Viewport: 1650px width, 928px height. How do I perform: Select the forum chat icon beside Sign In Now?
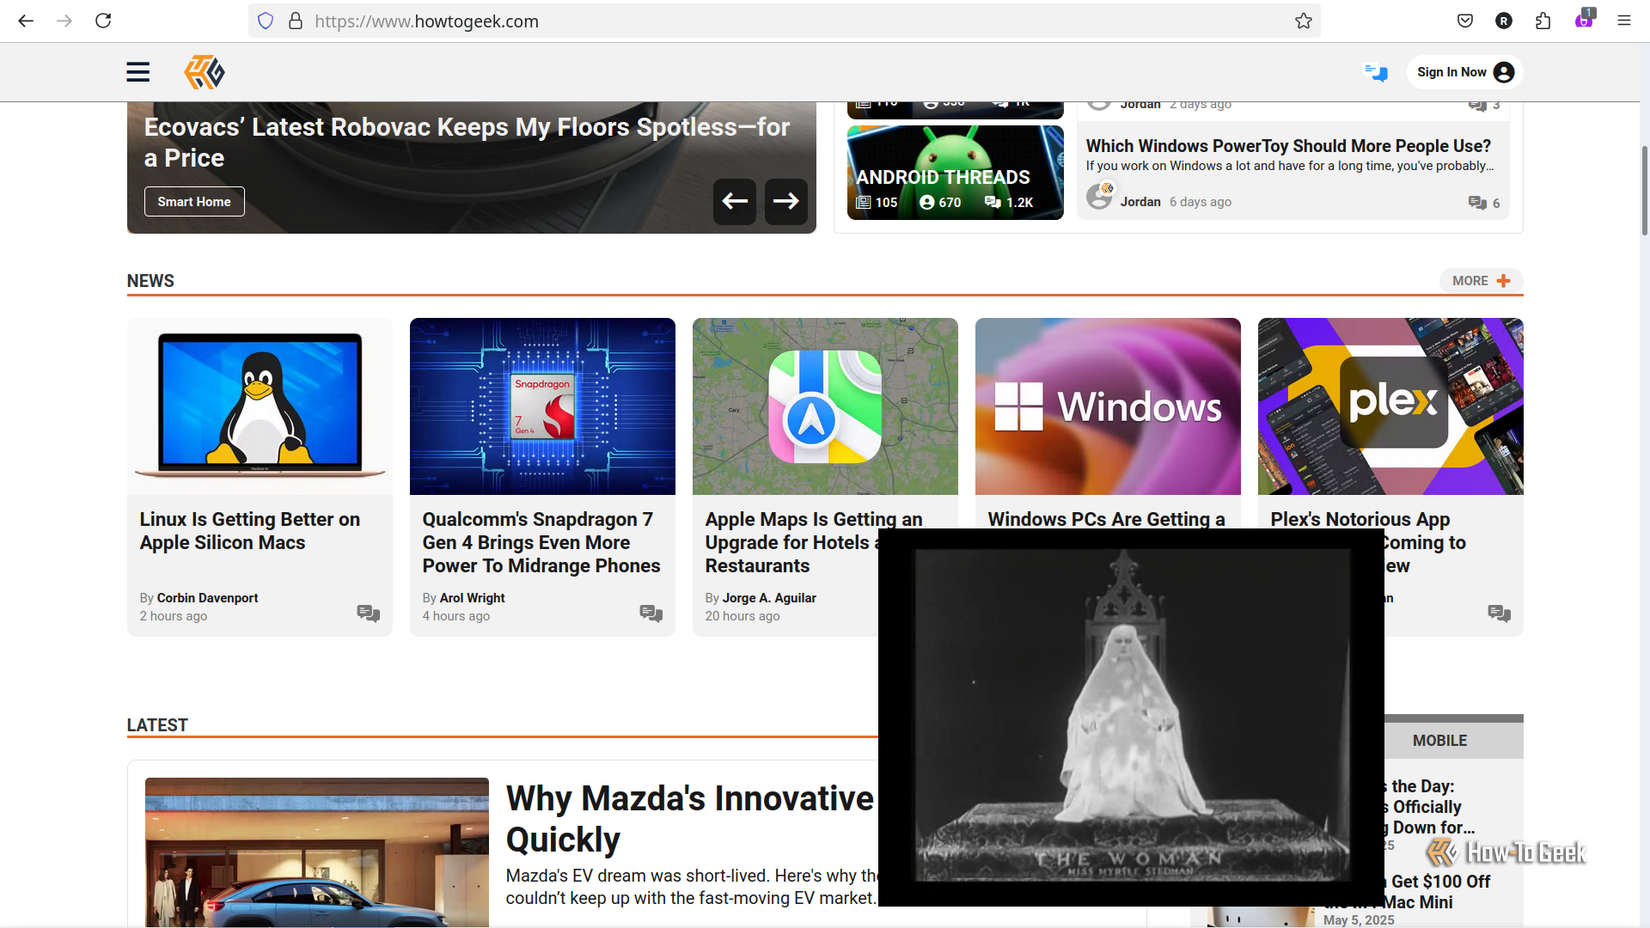(1375, 72)
